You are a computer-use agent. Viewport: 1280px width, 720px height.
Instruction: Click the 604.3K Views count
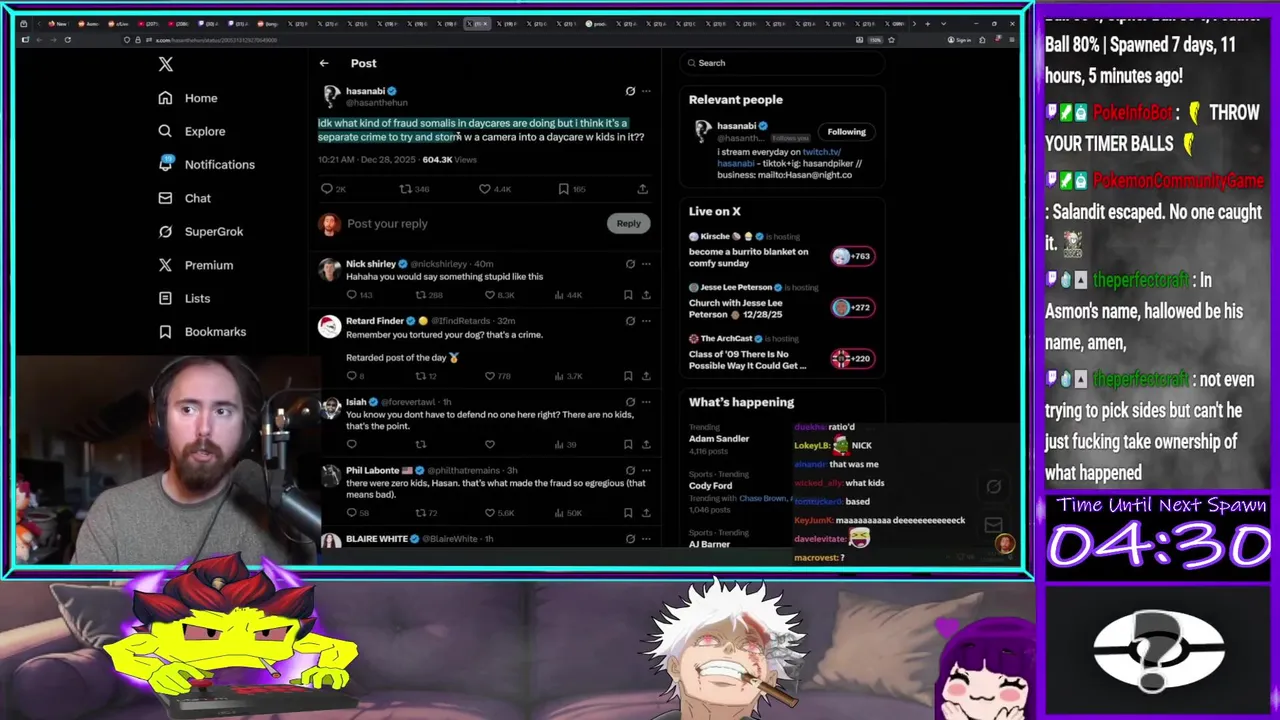pyautogui.click(x=449, y=160)
